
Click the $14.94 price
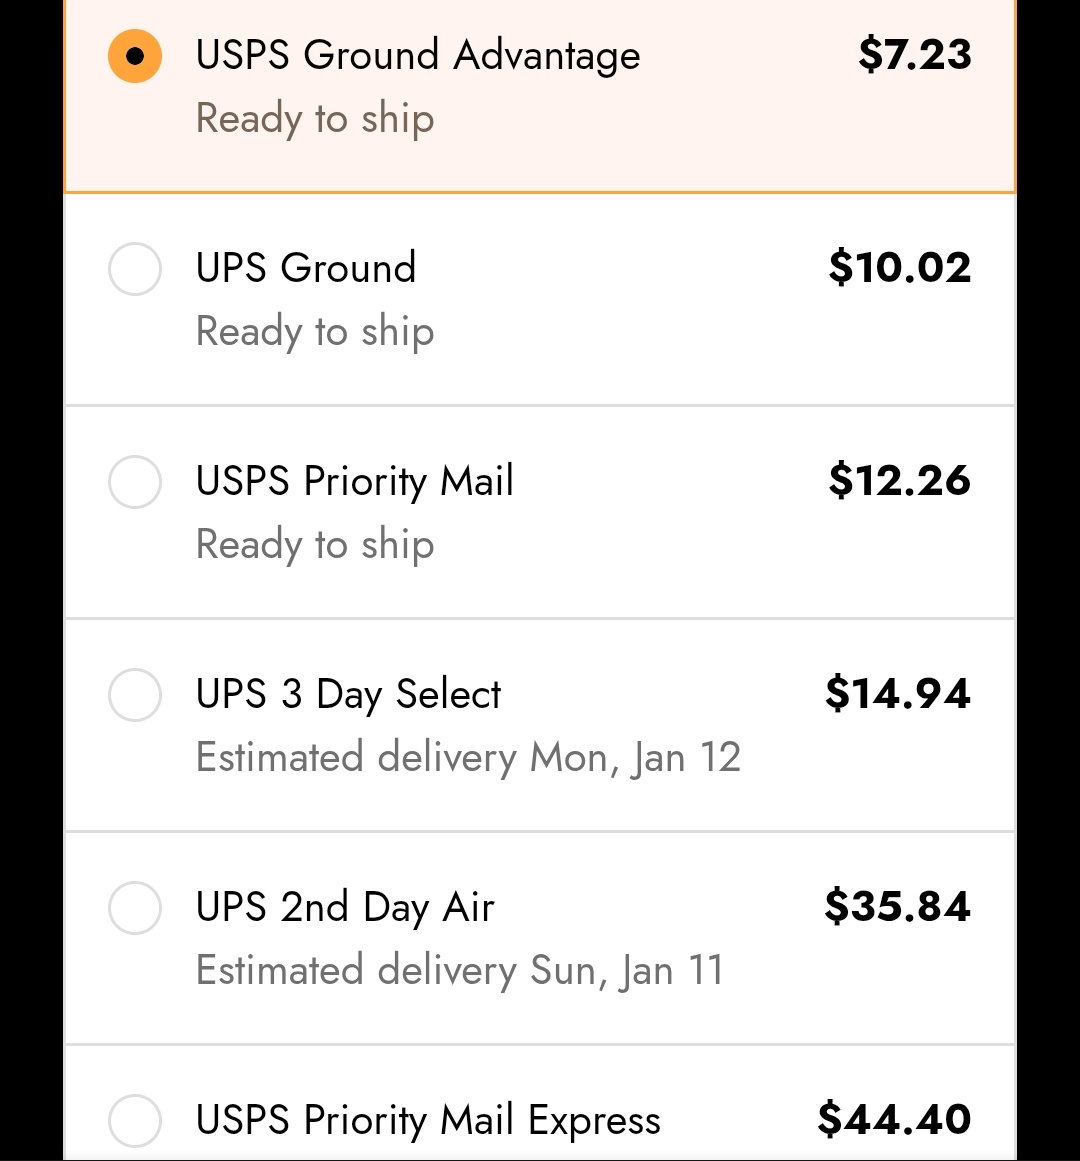898,694
